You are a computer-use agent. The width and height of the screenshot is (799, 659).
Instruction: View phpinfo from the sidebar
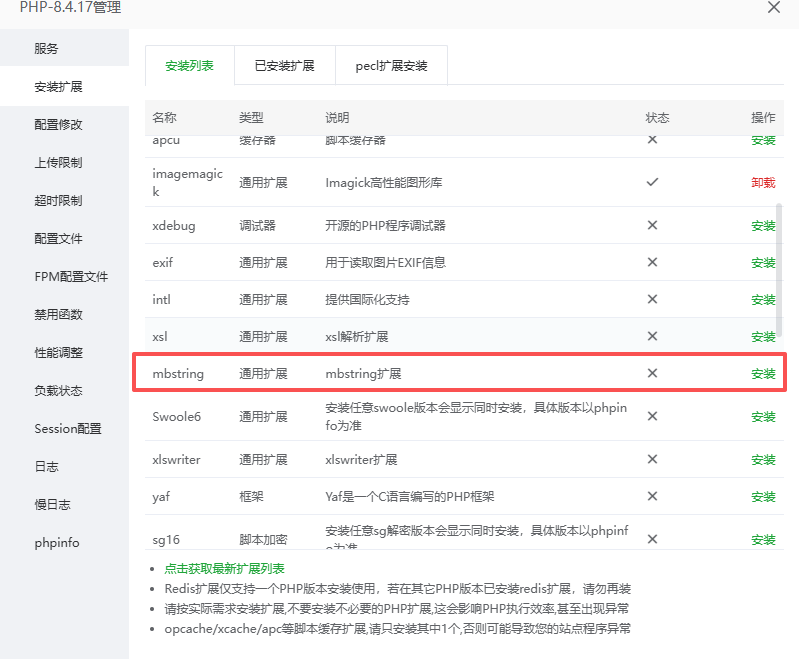tap(56, 543)
